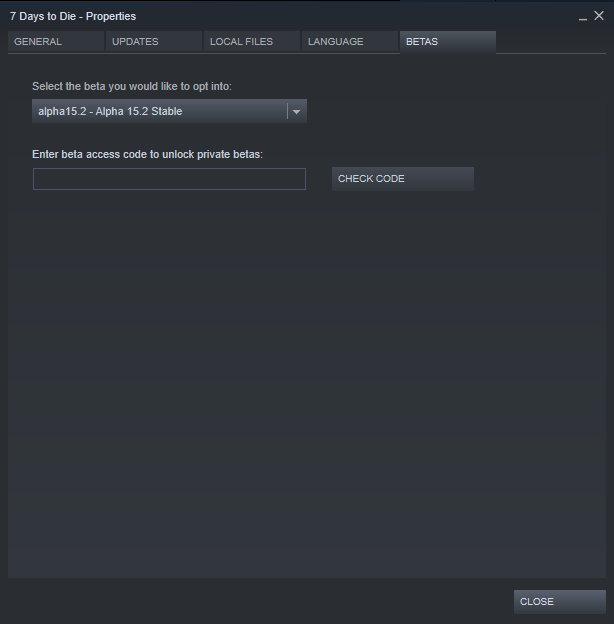Go to the LOCAL FILES tab
The image size is (614, 624).
(252, 41)
